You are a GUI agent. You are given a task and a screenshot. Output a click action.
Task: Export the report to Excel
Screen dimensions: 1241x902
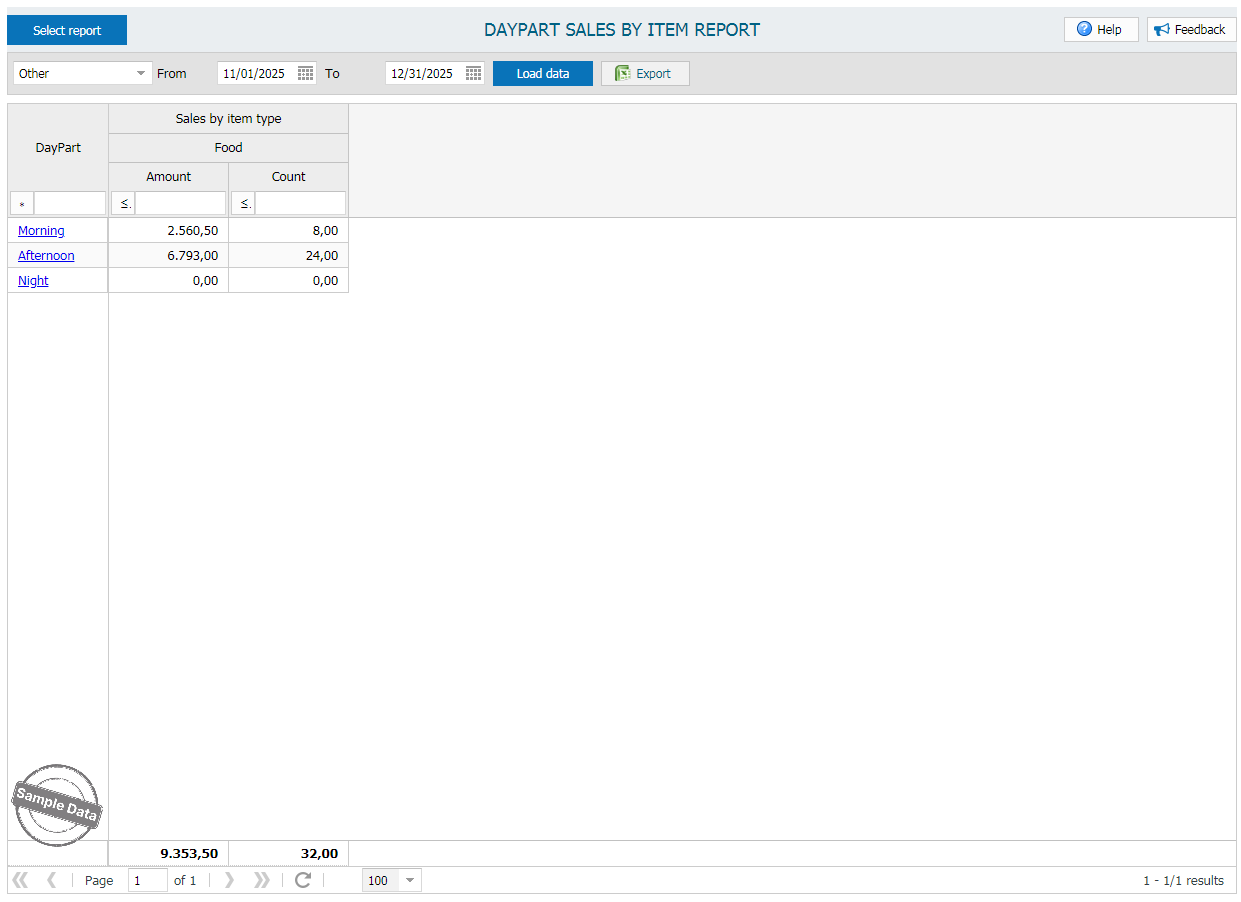point(644,73)
